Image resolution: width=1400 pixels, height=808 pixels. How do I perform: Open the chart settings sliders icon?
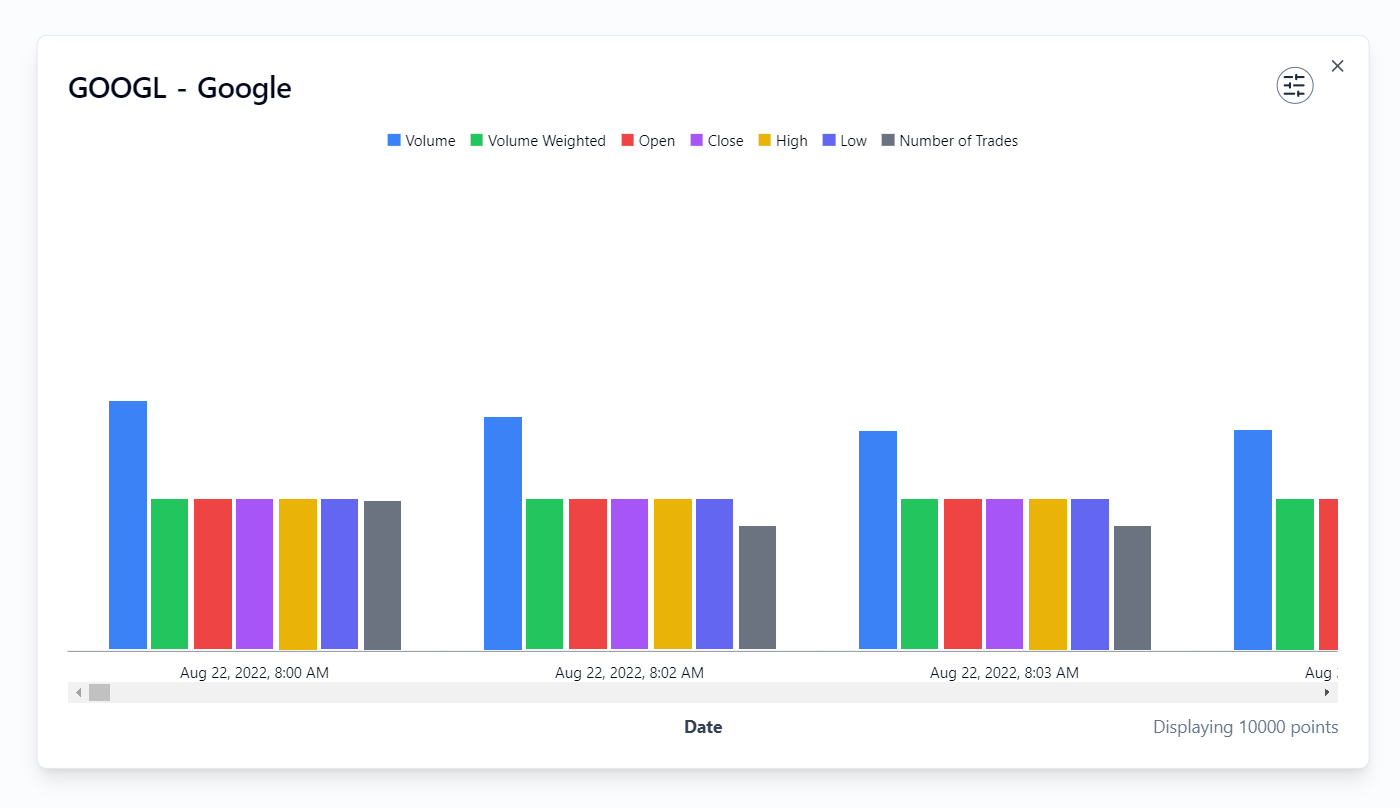click(1294, 86)
